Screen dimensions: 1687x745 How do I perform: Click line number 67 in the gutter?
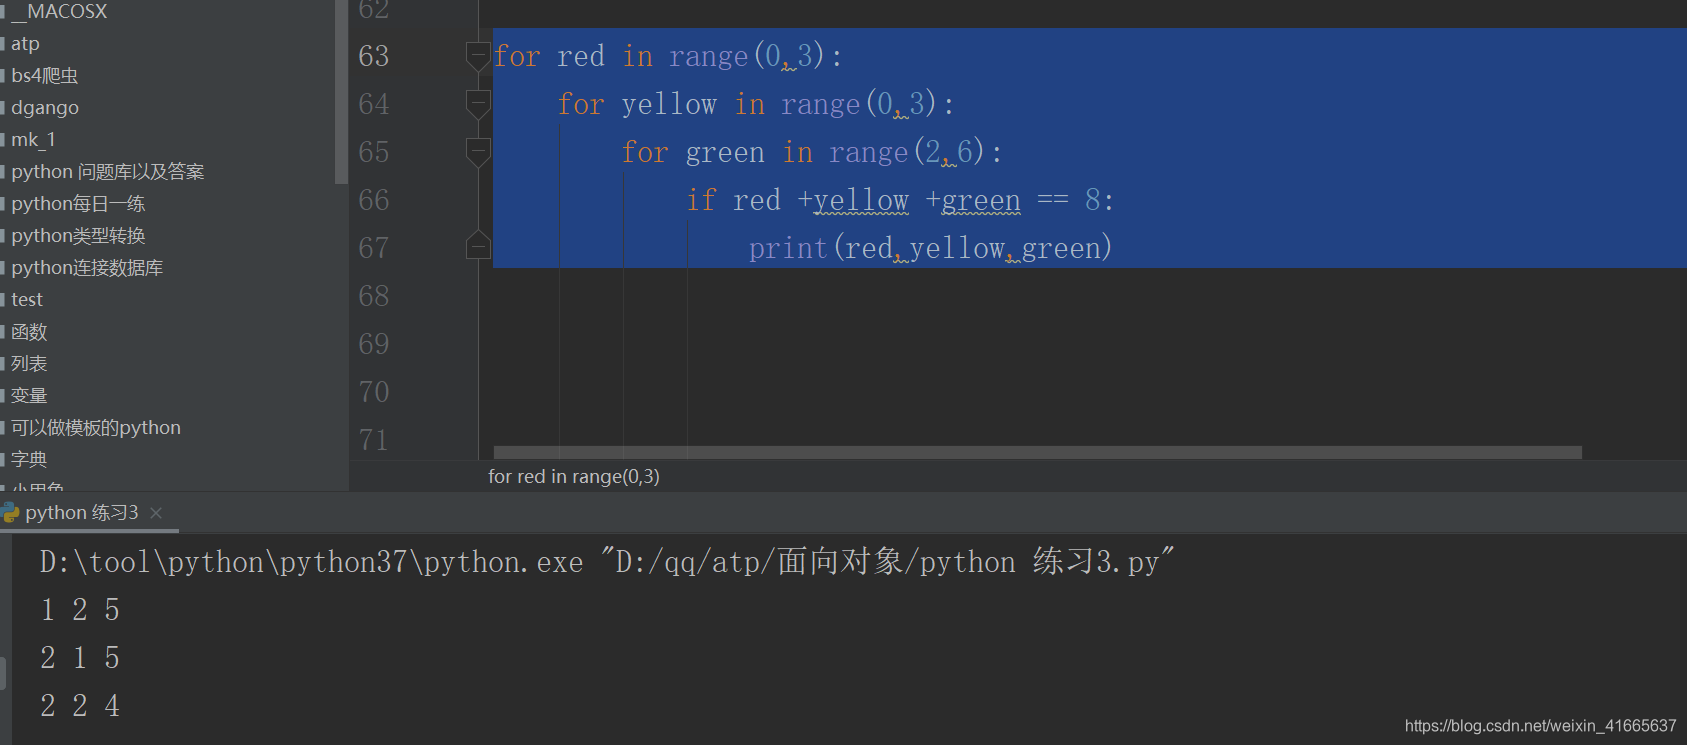click(x=374, y=248)
